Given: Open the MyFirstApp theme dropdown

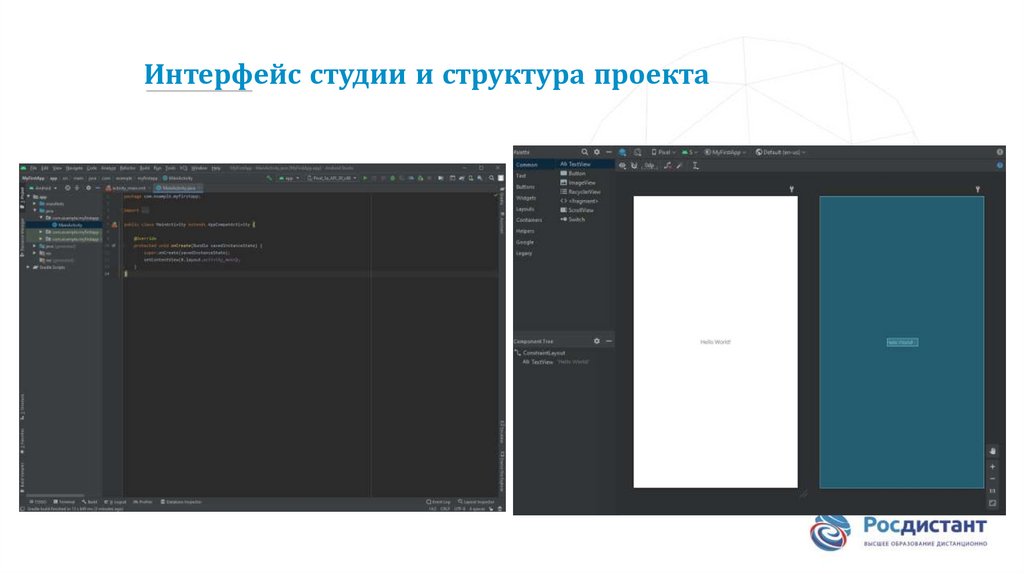Looking at the screenshot, I should [x=729, y=152].
